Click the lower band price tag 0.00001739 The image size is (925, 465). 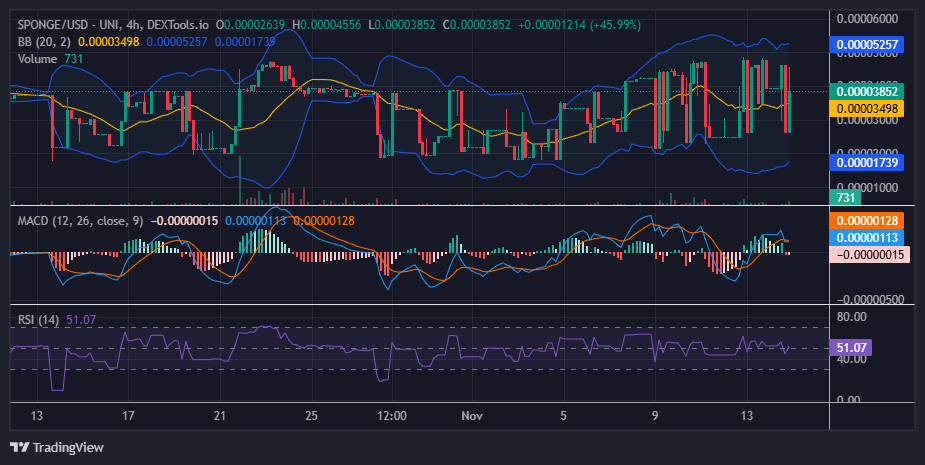(867, 162)
